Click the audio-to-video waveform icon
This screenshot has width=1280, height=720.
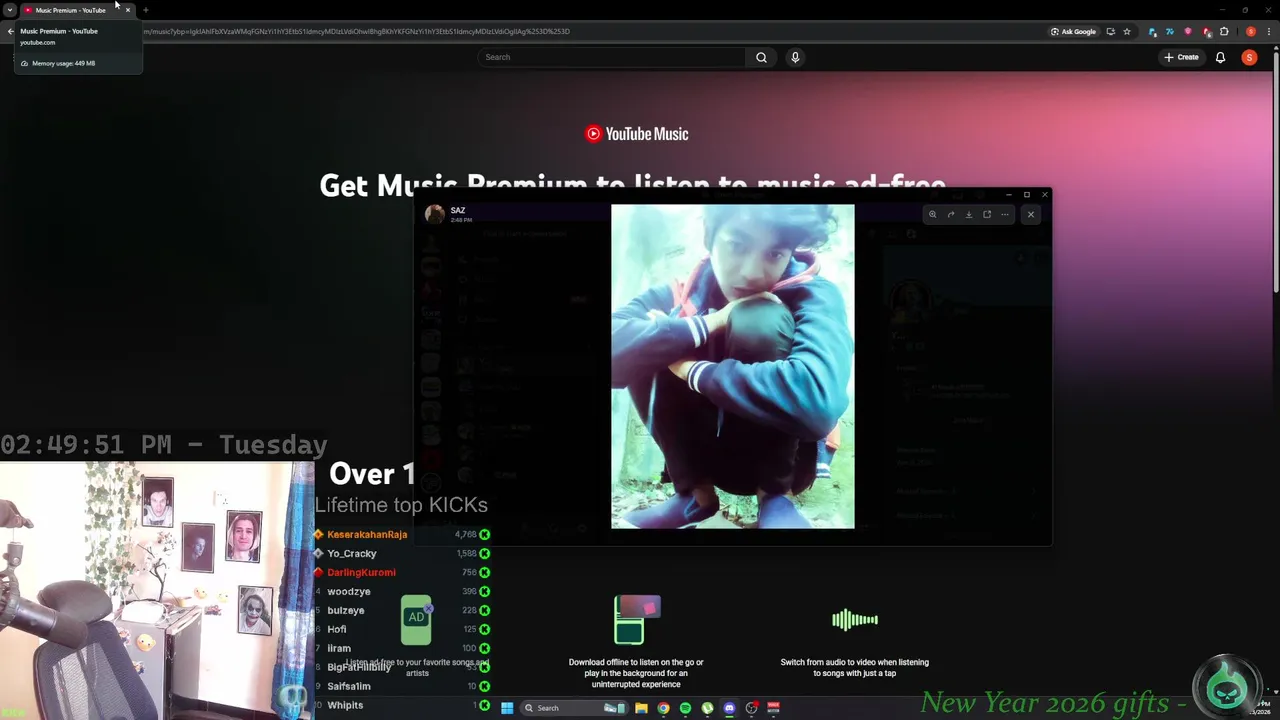click(855, 620)
